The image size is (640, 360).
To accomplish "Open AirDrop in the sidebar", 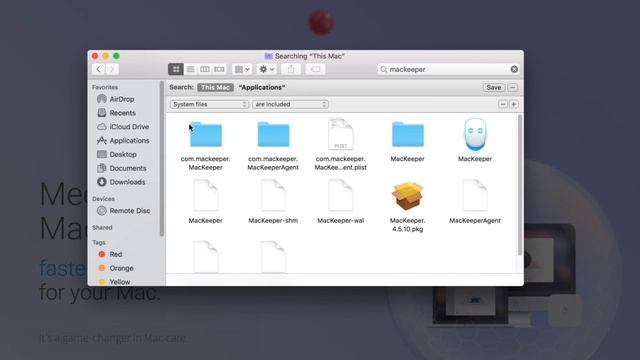I will pos(122,99).
